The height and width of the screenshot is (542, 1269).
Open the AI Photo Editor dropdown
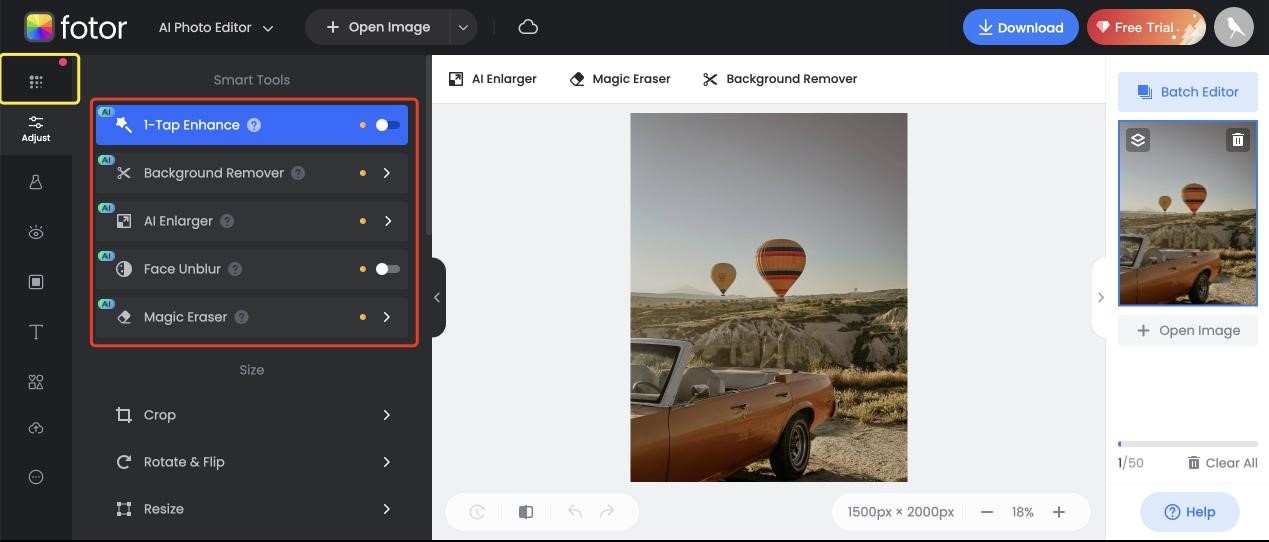[x=216, y=28]
